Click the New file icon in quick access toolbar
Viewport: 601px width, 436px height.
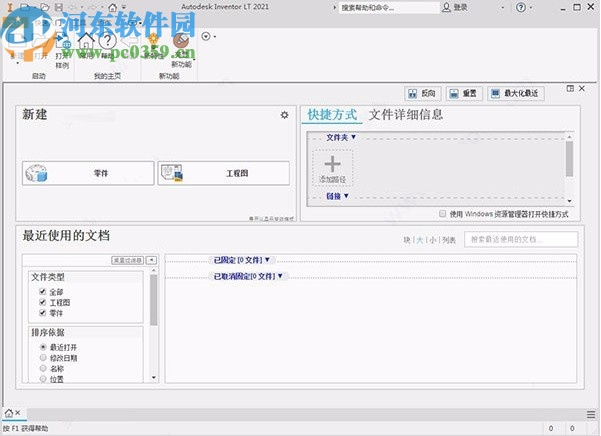coord(25,7)
